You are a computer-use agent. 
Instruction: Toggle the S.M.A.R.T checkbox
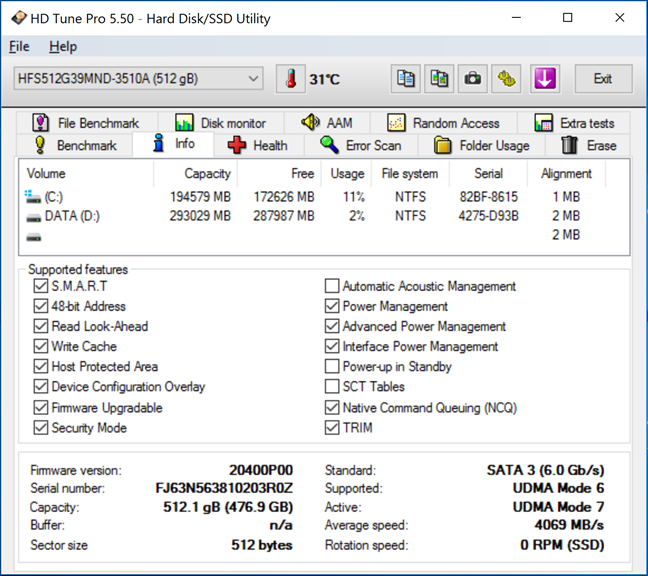pos(40,286)
